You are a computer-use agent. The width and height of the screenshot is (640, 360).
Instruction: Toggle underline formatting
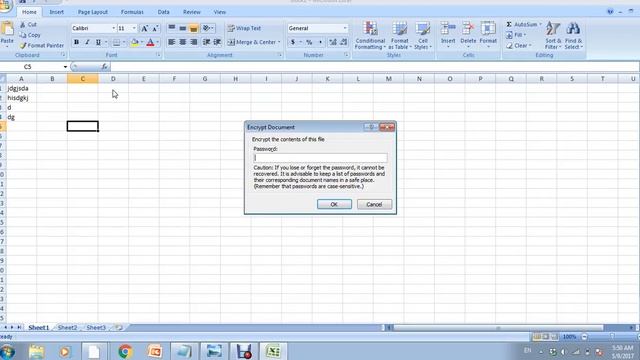[98, 42]
